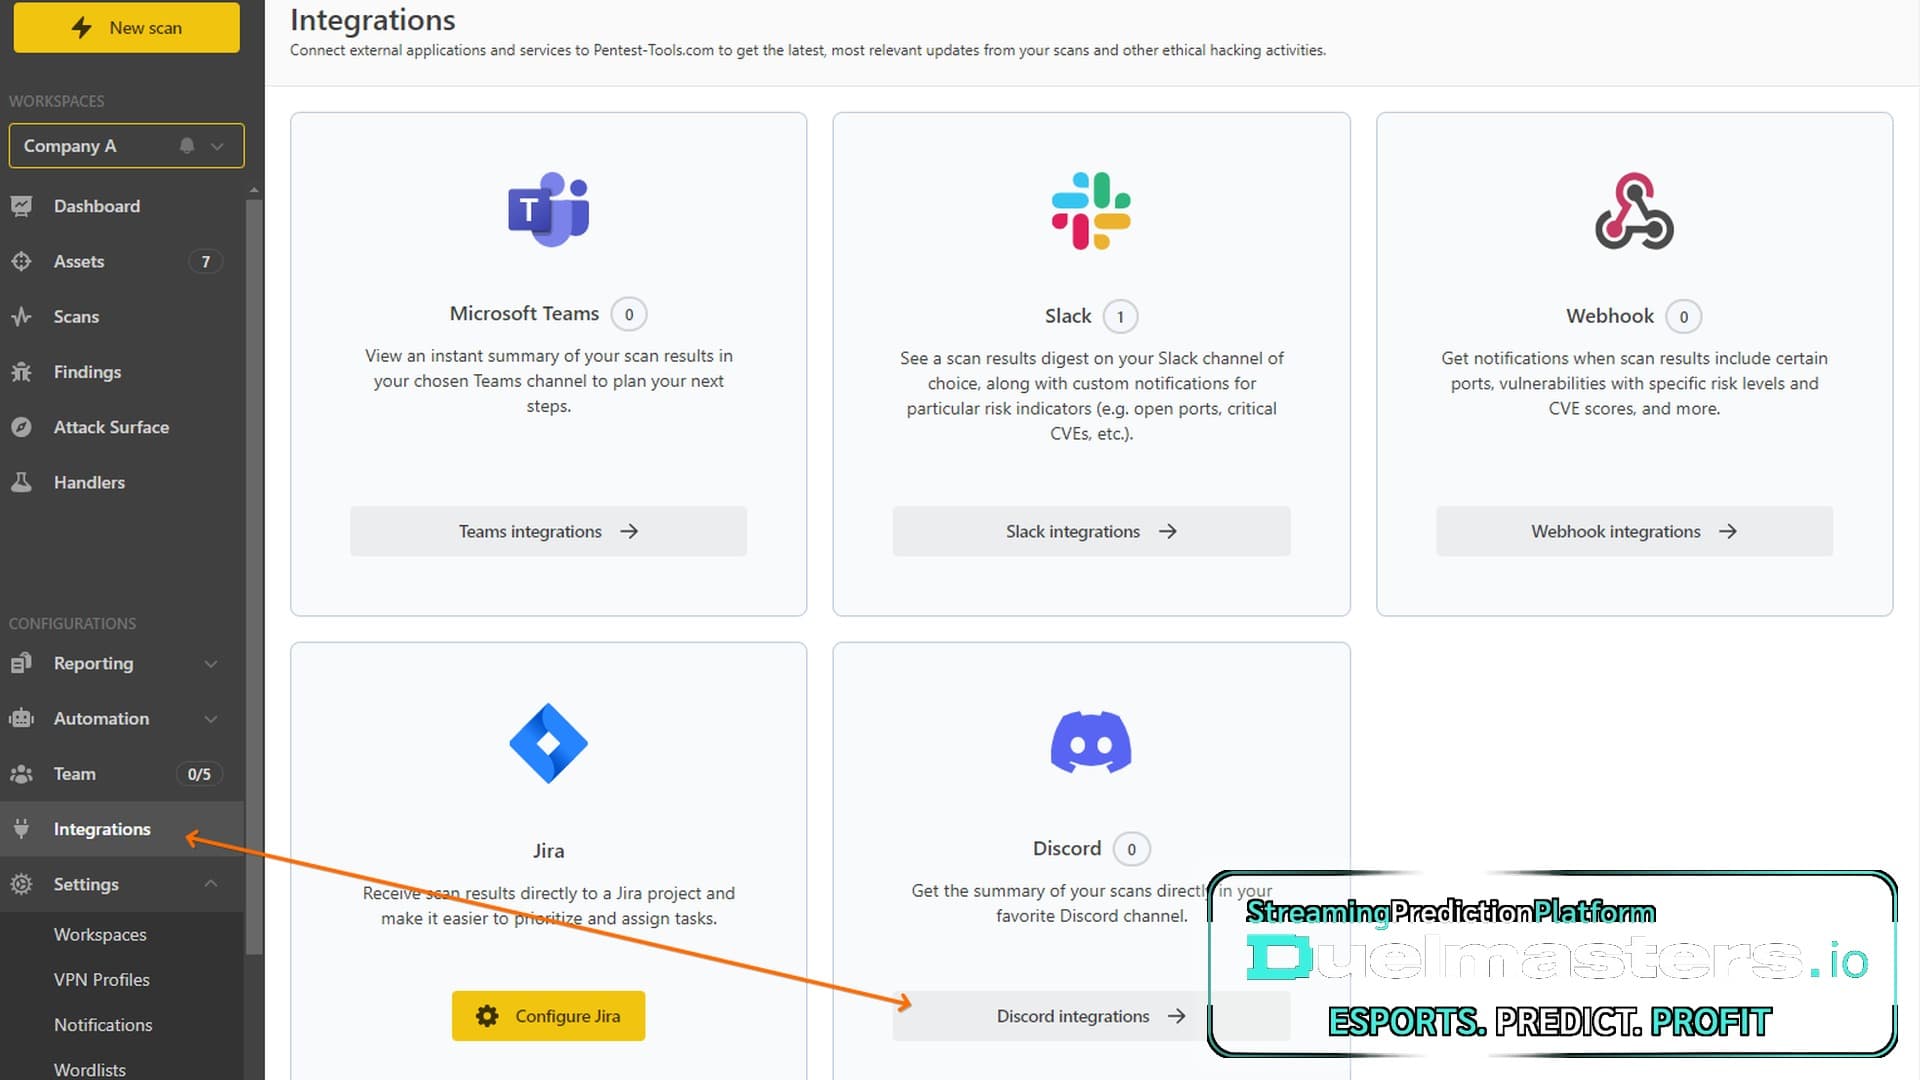Expand the Reporting section chevron
Screen dimensions: 1920x1080
point(211,664)
